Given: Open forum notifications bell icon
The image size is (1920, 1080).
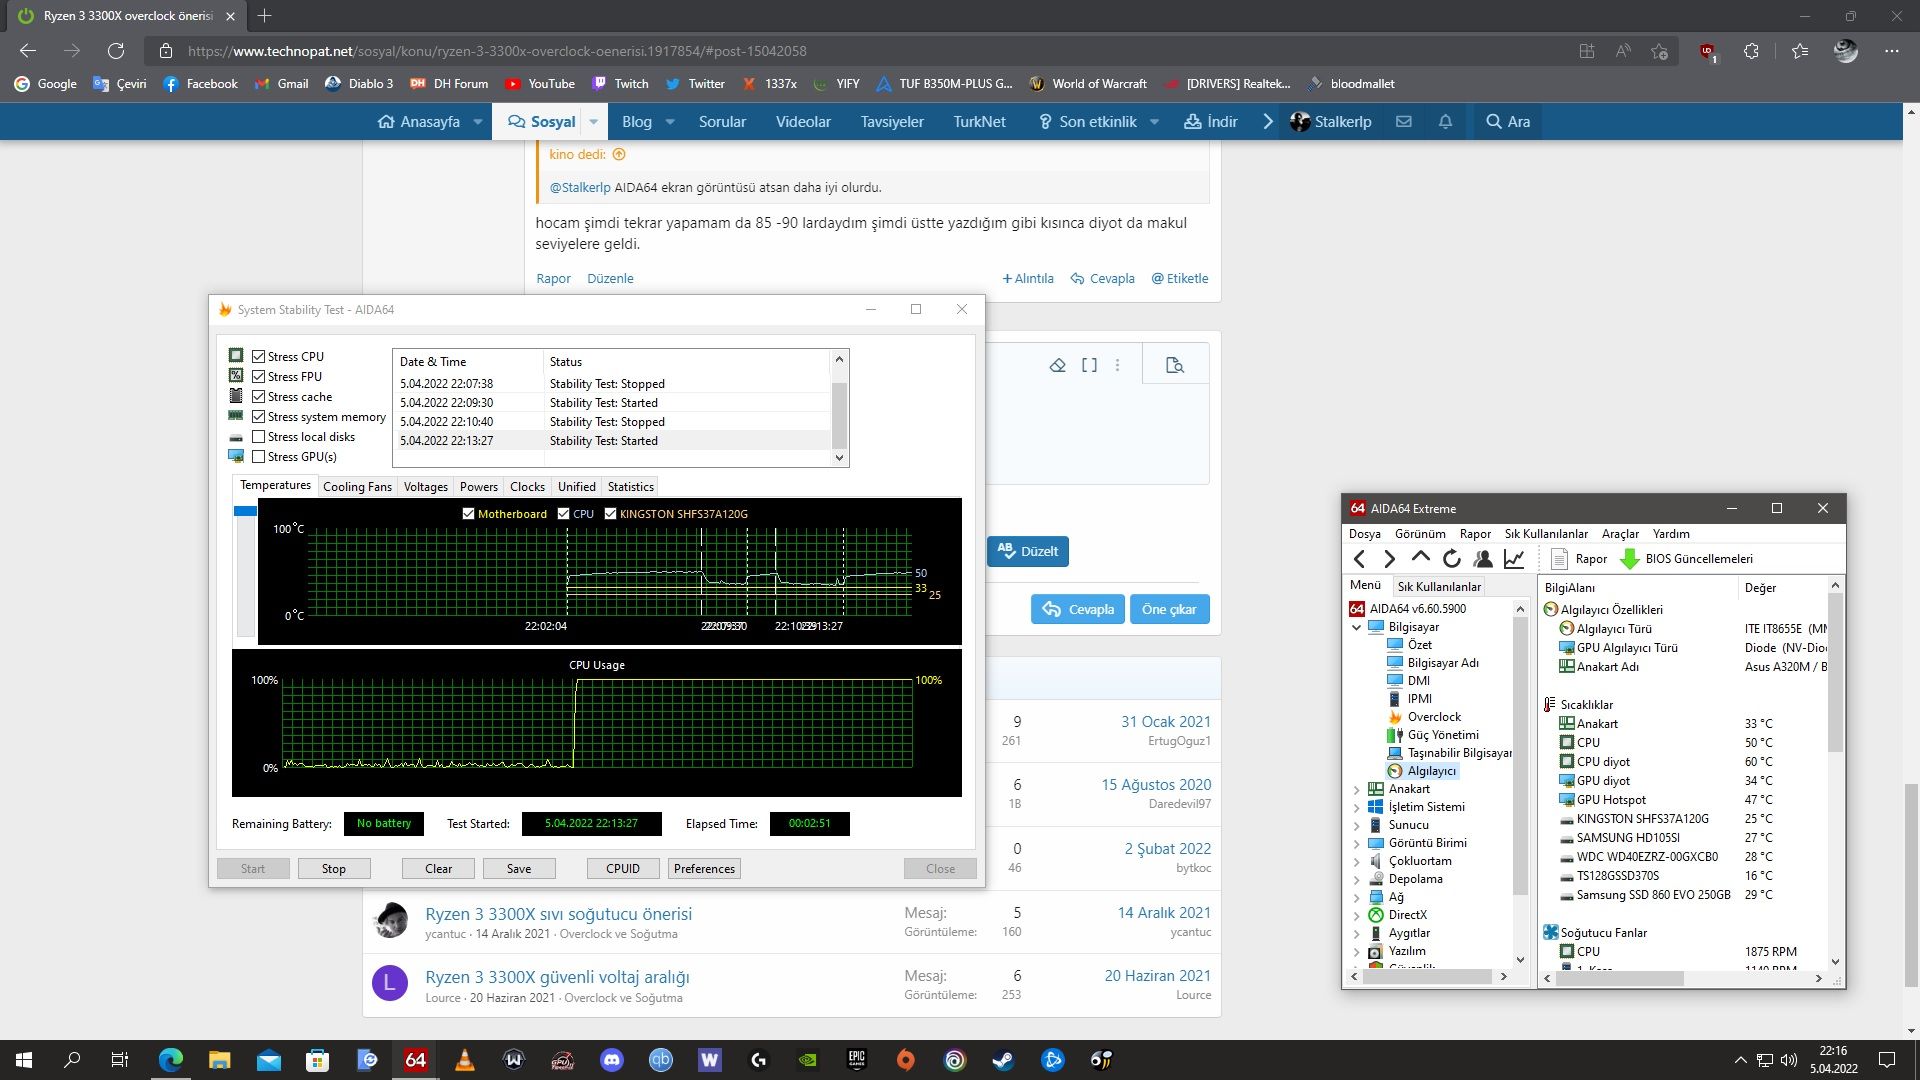Looking at the screenshot, I should tap(1445, 122).
